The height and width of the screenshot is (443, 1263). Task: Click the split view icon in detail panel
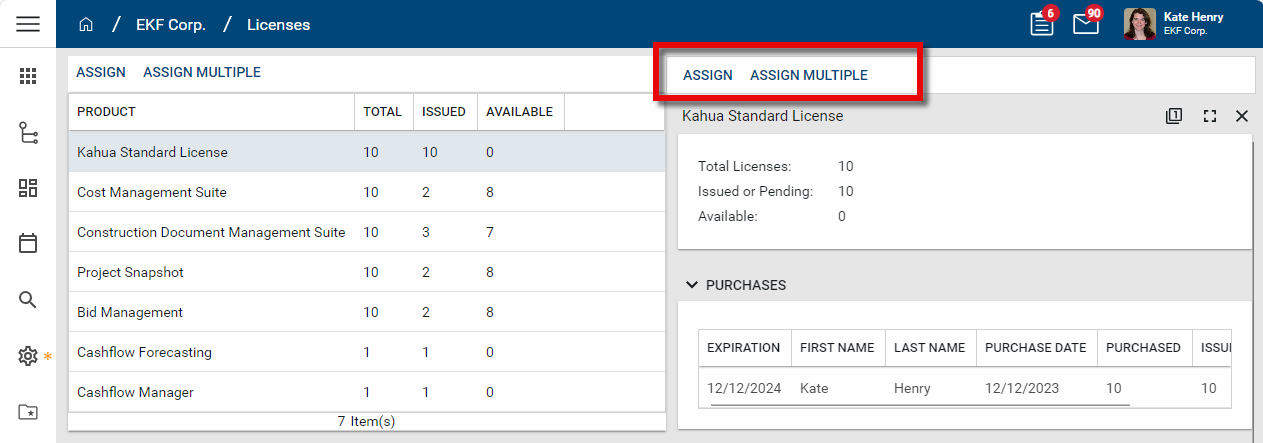click(1174, 116)
